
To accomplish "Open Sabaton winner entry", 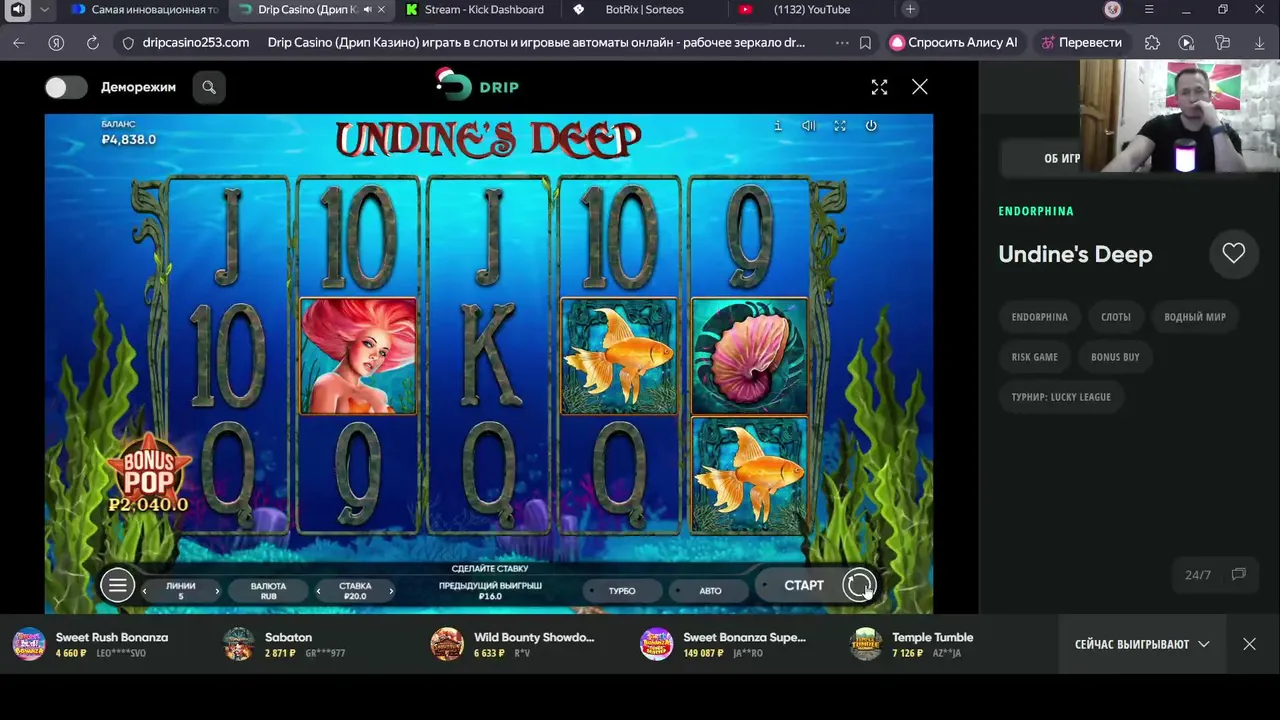I will [287, 644].
